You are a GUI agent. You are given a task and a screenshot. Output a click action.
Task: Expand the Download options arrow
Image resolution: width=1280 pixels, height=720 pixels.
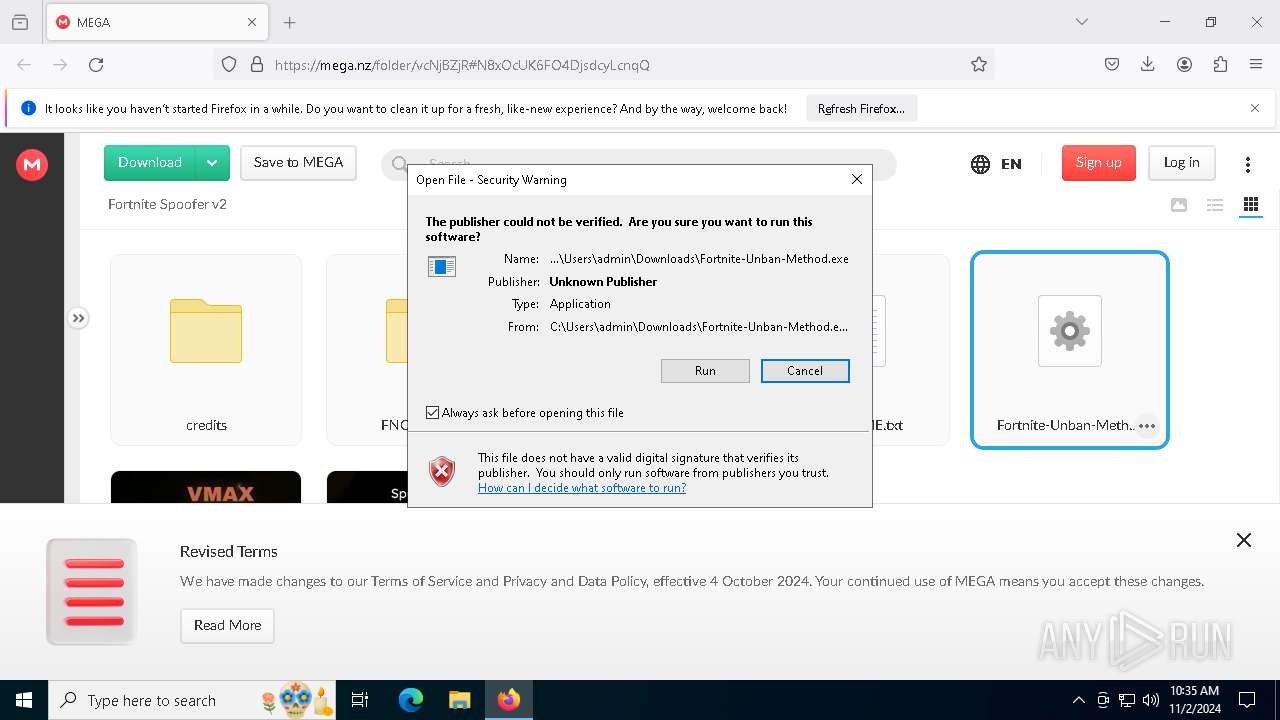[x=212, y=163]
